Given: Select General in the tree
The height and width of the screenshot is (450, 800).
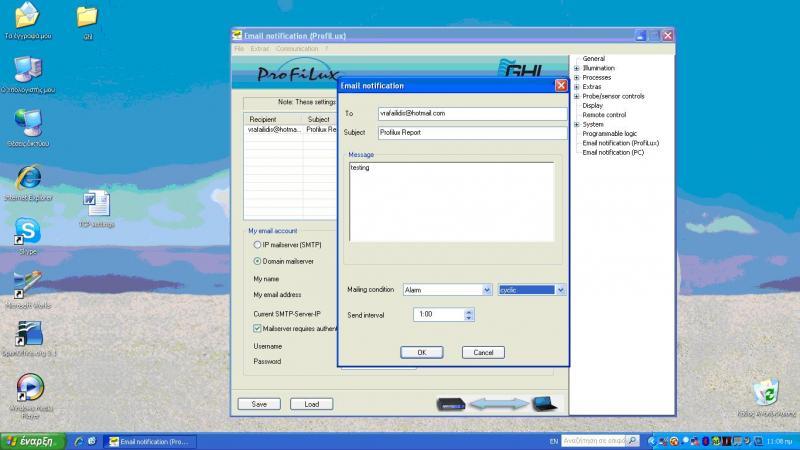Looking at the screenshot, I should [x=593, y=59].
